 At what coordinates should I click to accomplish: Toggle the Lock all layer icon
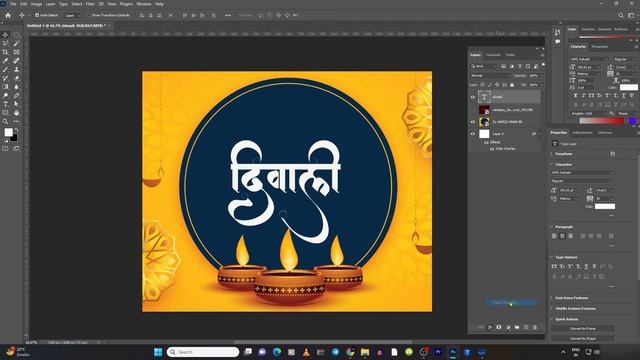point(512,85)
